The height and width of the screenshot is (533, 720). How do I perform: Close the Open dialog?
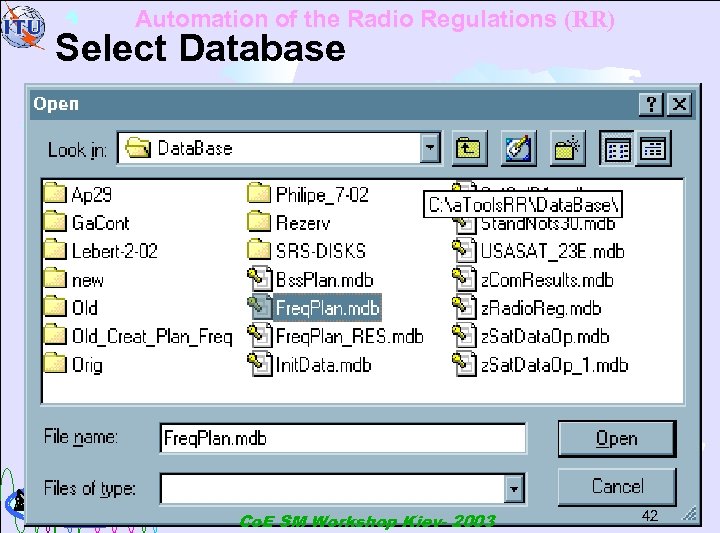(x=679, y=104)
